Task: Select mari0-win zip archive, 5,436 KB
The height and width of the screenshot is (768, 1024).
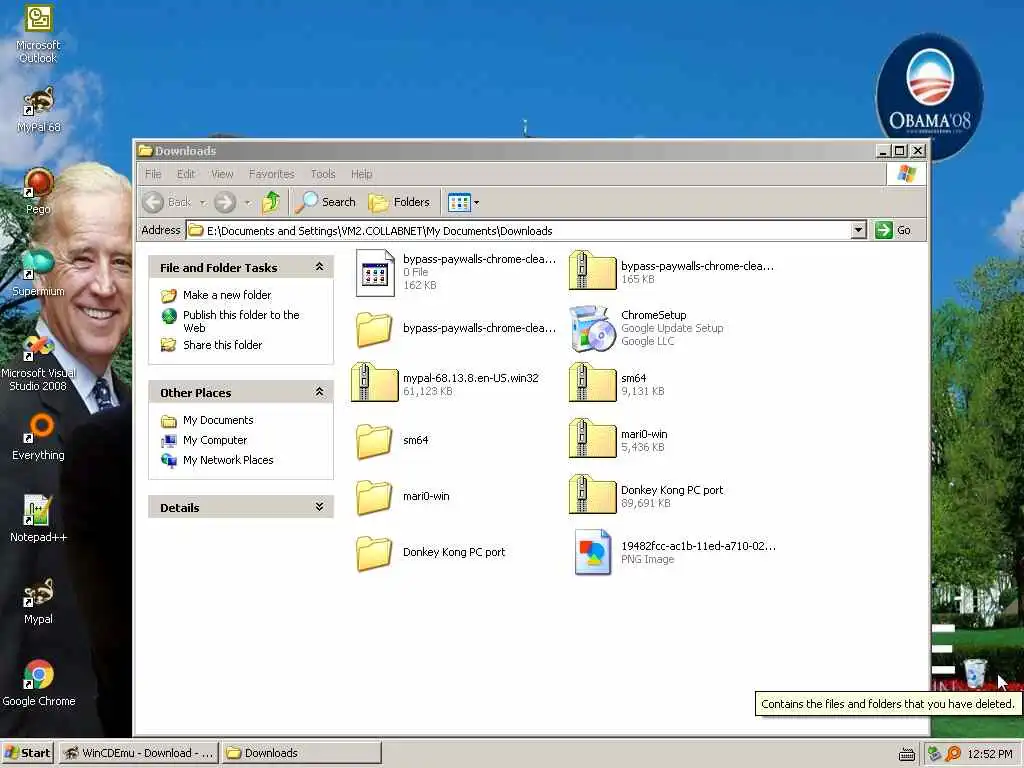Action: tap(618, 441)
